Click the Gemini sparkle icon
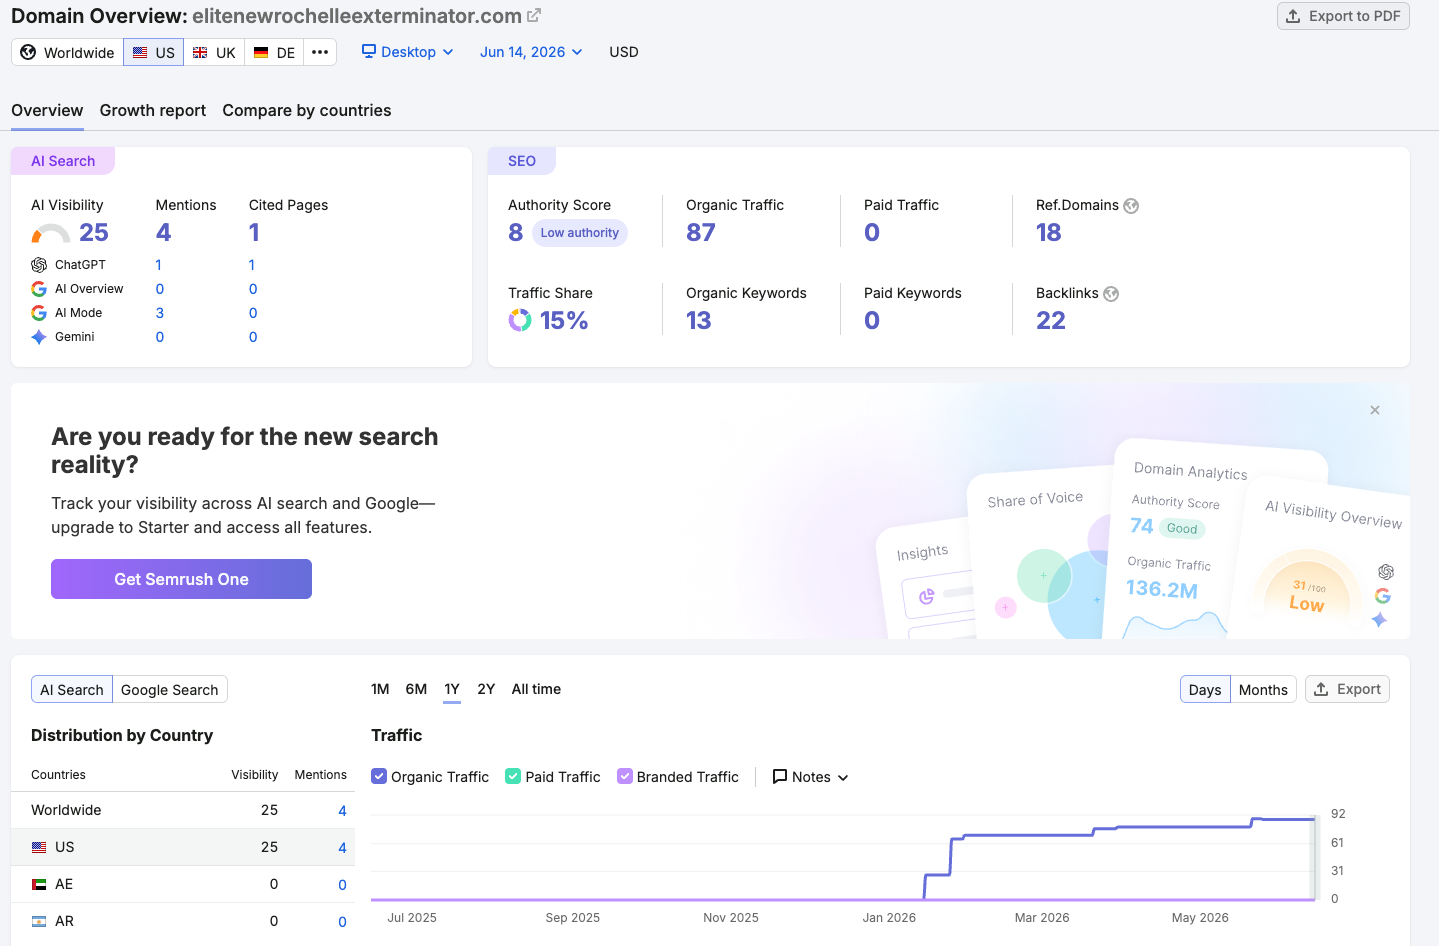 pyautogui.click(x=39, y=337)
